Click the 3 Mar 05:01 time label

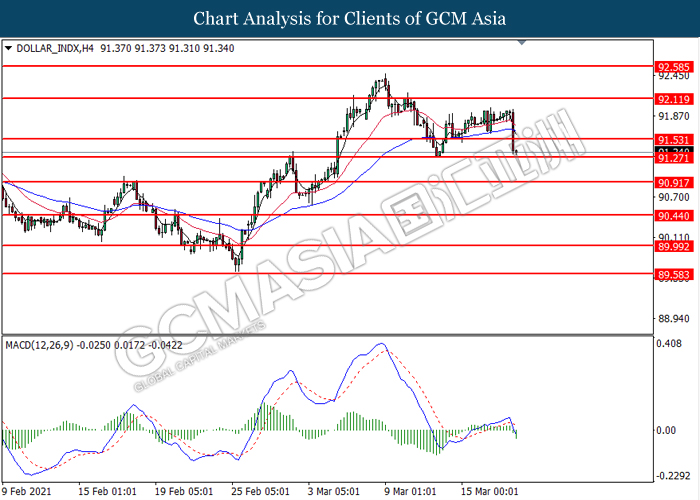tap(333, 492)
